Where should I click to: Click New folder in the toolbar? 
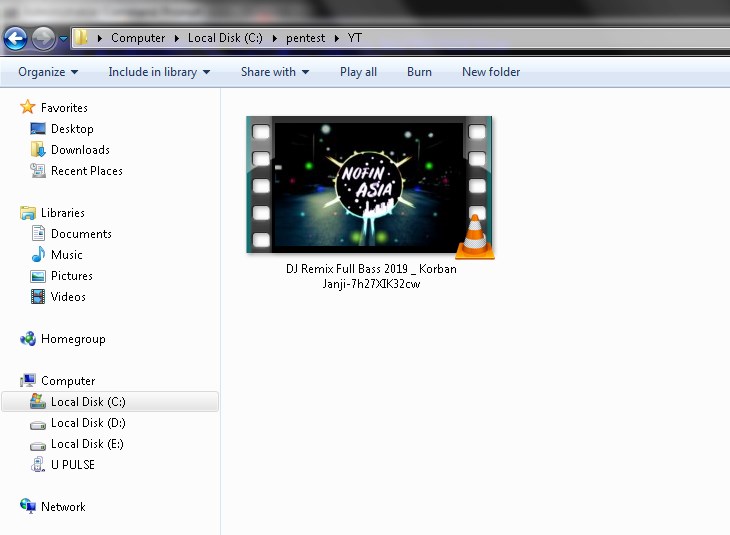click(x=491, y=72)
